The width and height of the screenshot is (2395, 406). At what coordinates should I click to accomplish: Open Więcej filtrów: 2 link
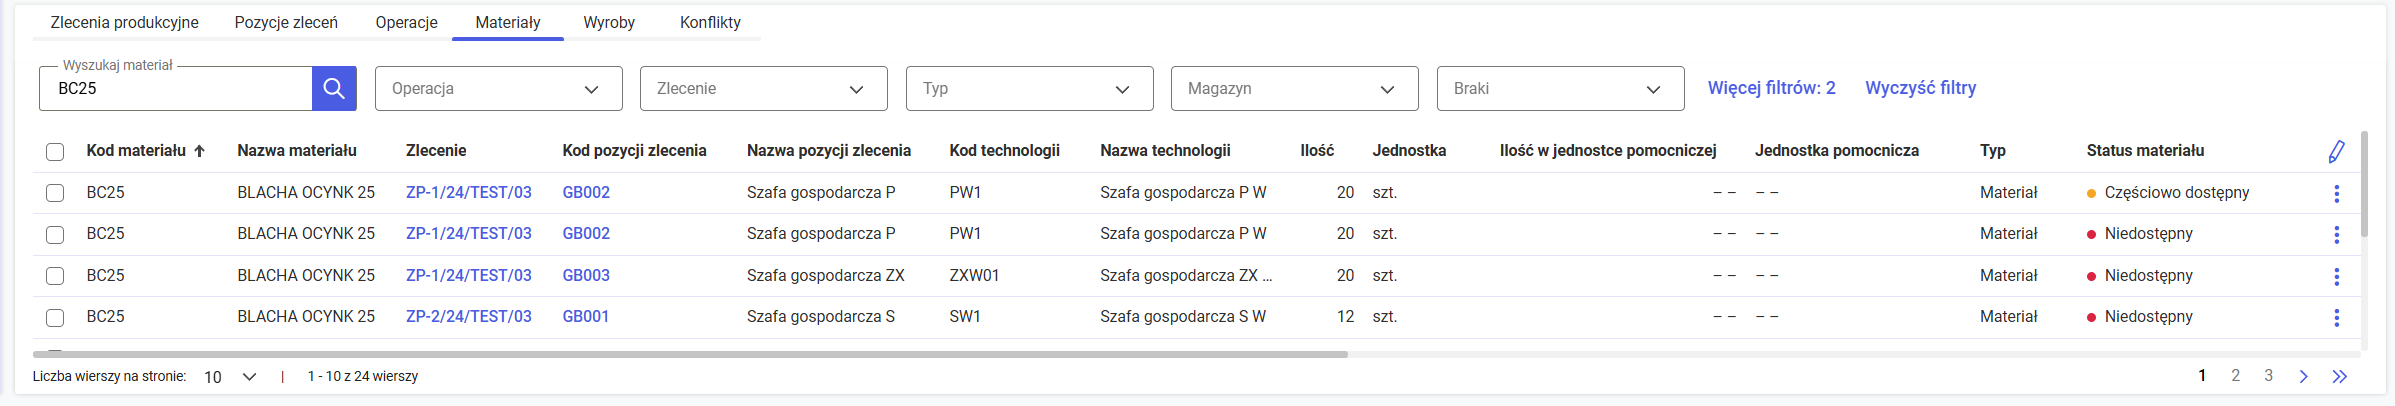pyautogui.click(x=1771, y=88)
